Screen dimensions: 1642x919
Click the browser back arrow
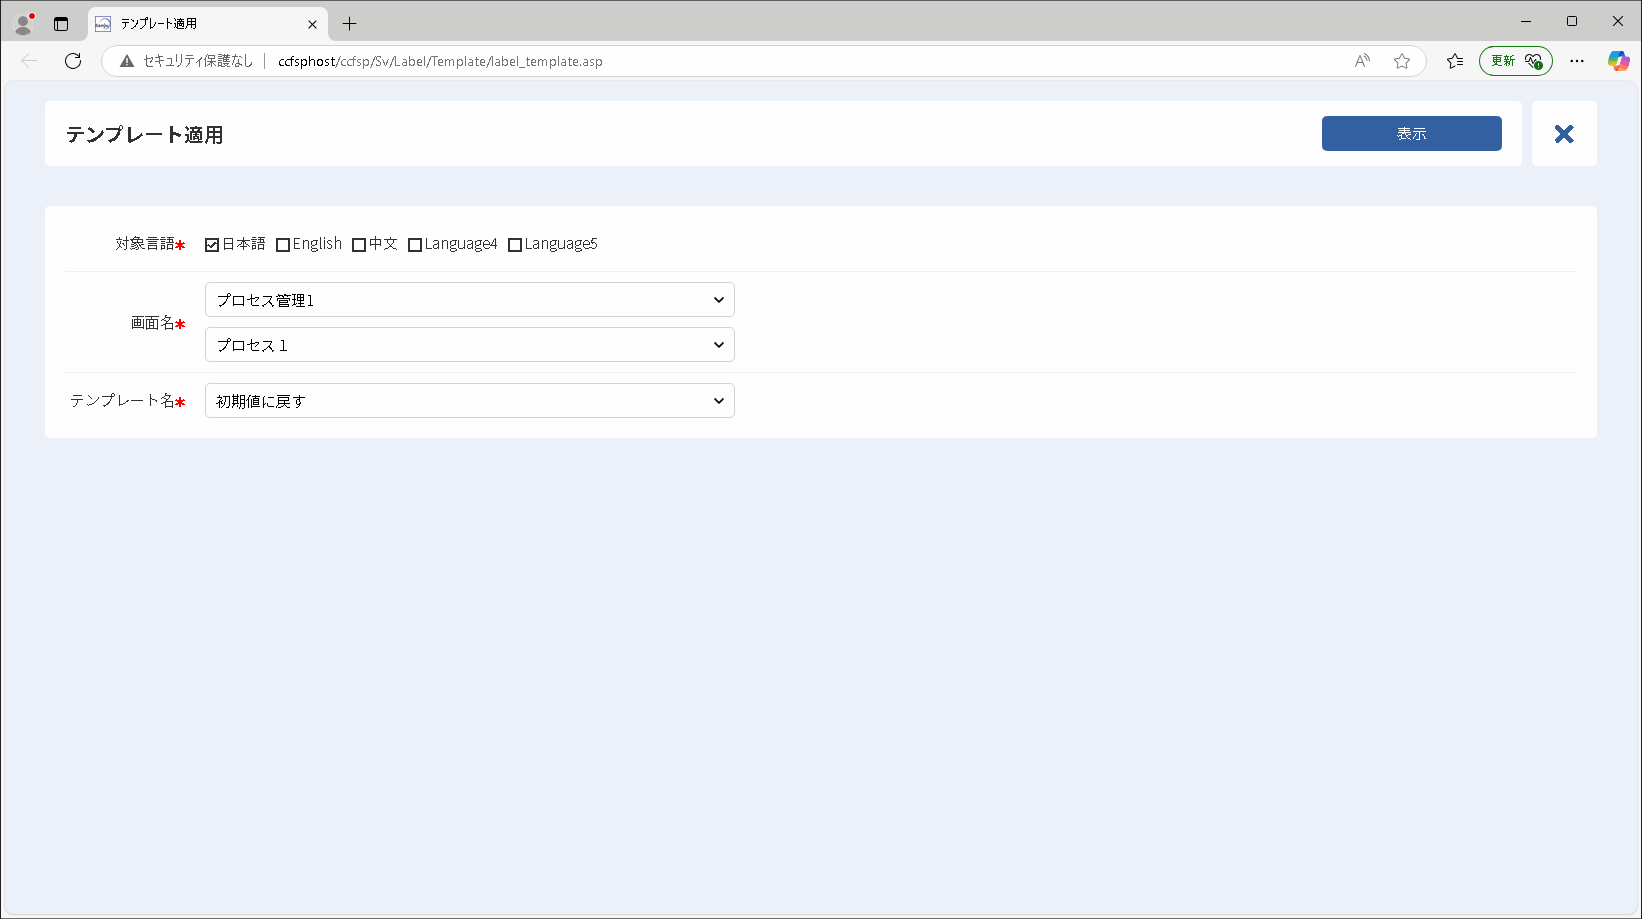(x=29, y=61)
